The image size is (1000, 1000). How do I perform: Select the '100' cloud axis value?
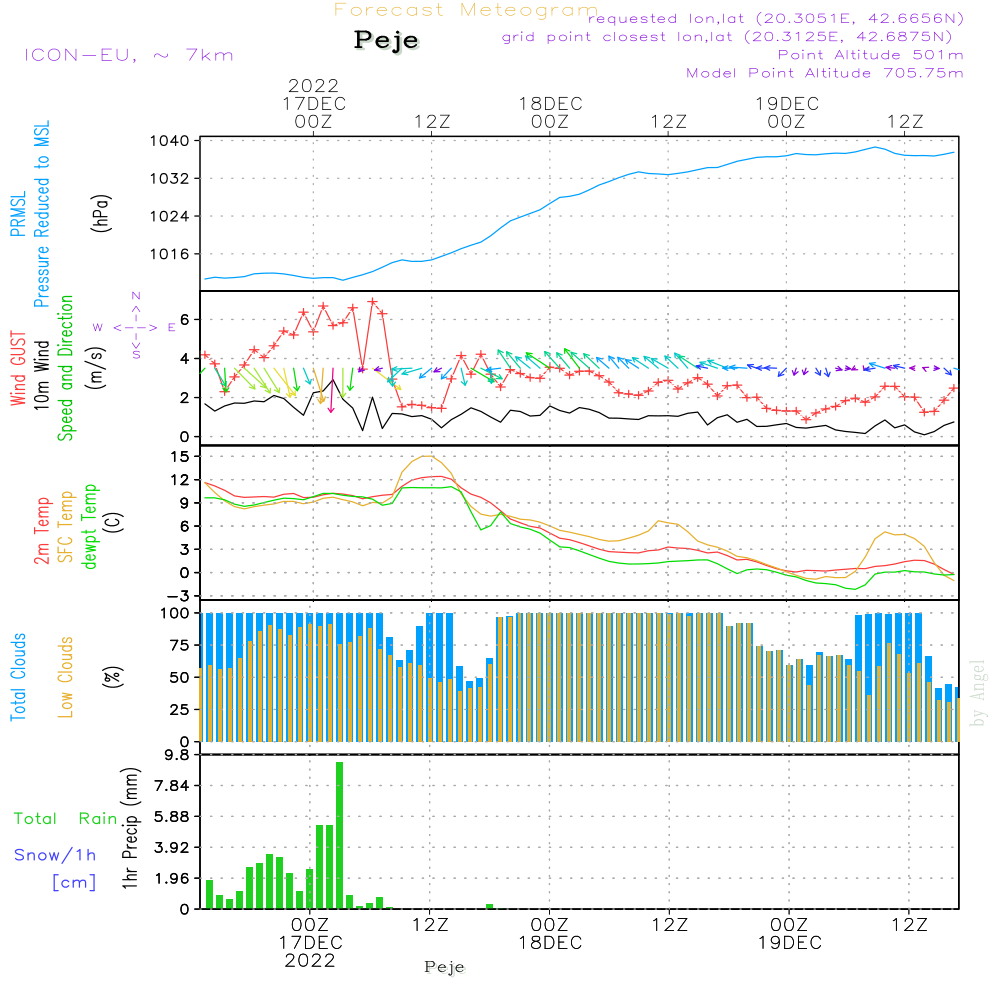(175, 614)
